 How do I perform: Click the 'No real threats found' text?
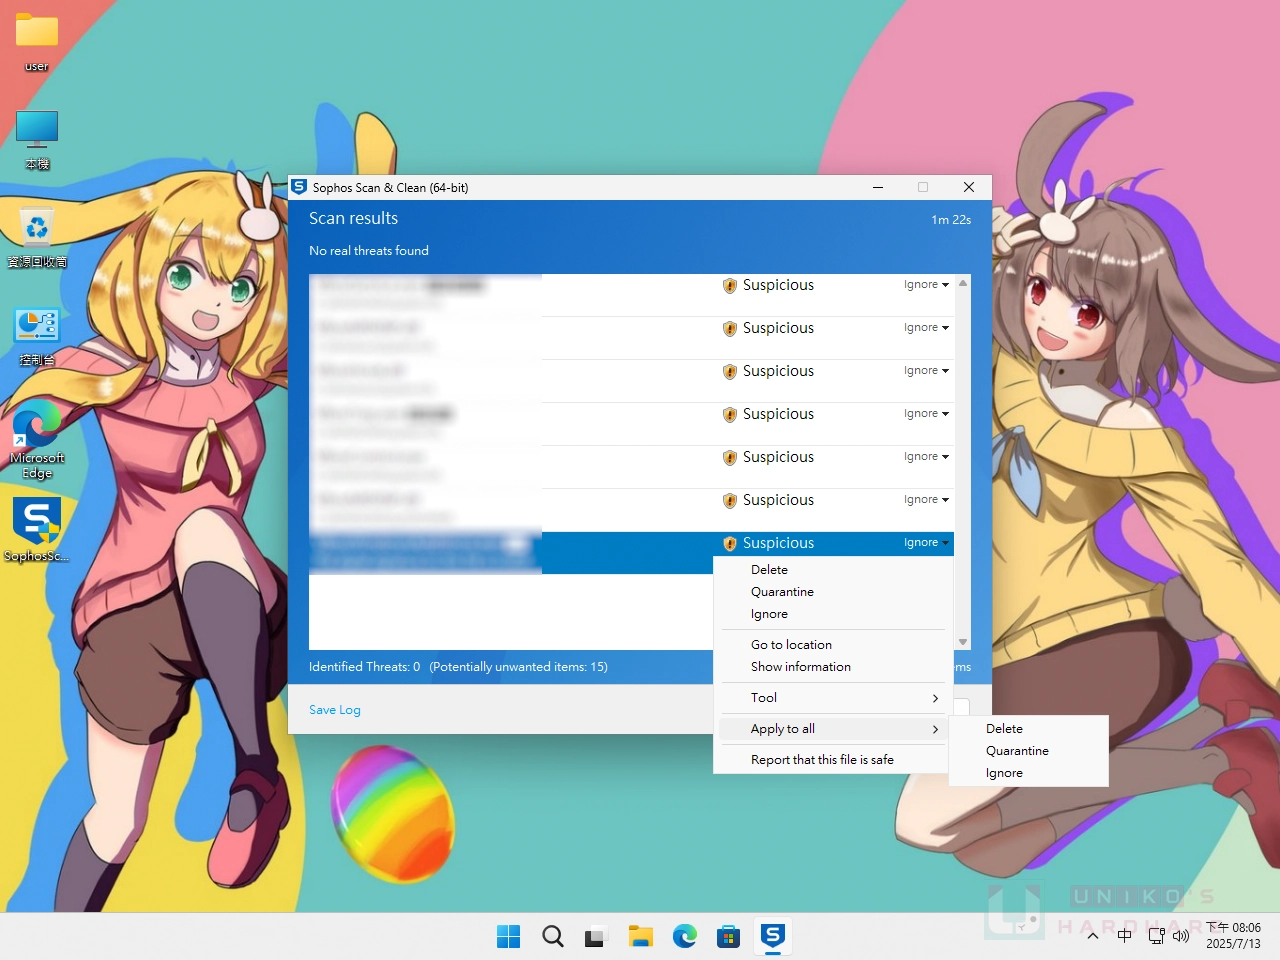369,251
